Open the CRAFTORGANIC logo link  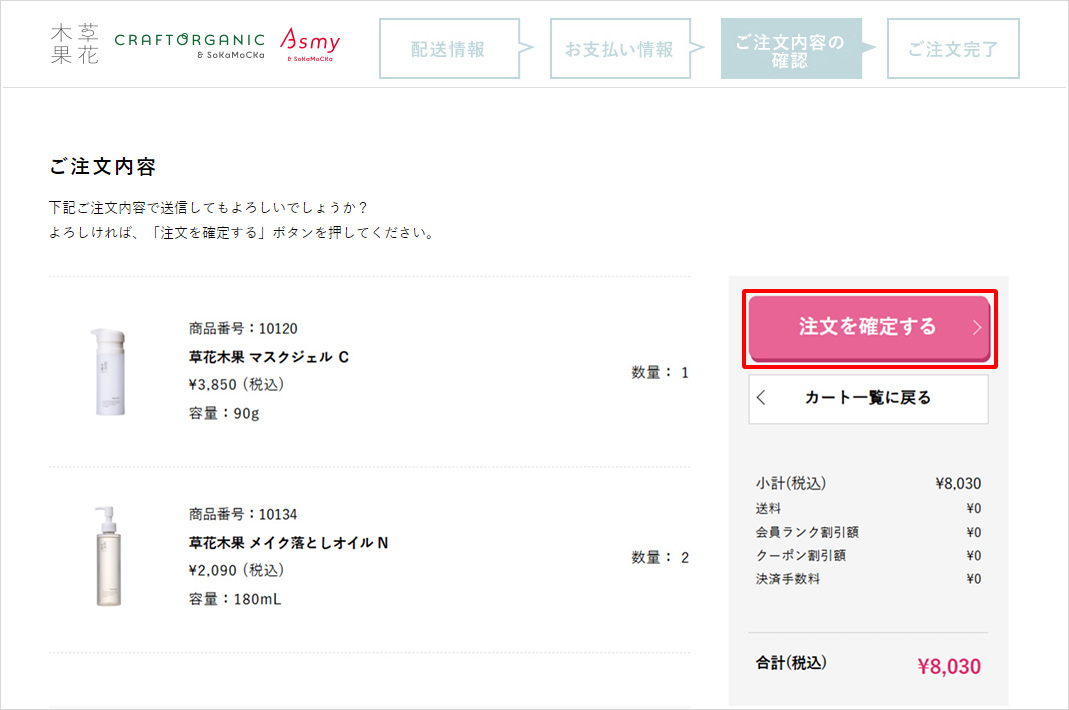pos(190,46)
